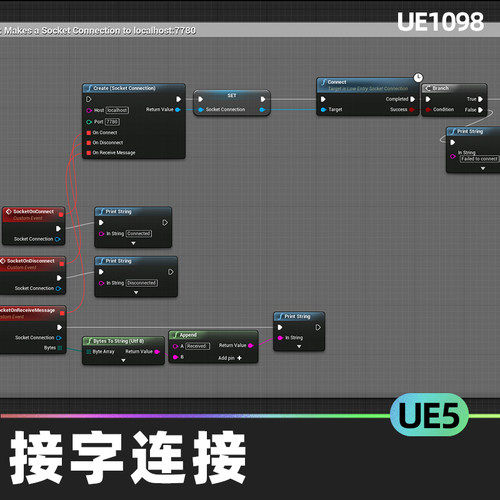Screen dimensions: 500x500
Task: Click exec output pin of Connected Print String
Action: click(x=165, y=223)
